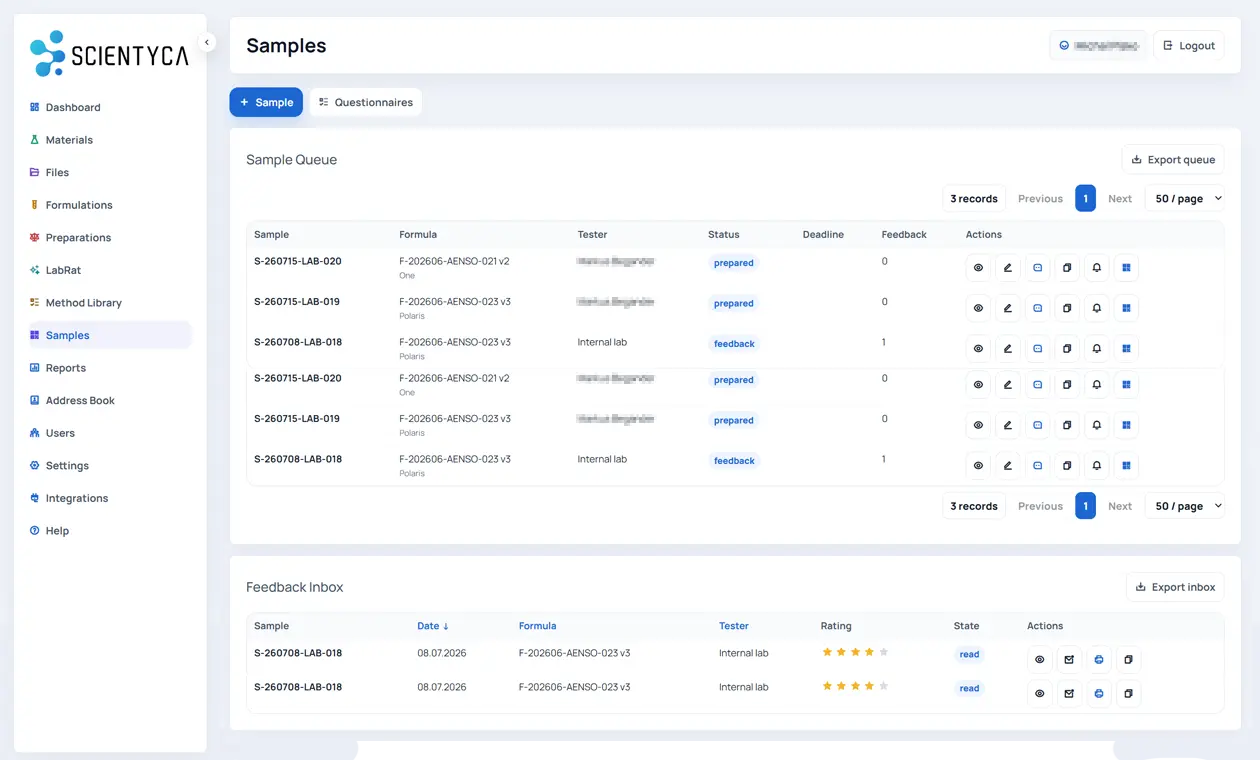Print the second Feedback Inbox entry

tap(1099, 694)
